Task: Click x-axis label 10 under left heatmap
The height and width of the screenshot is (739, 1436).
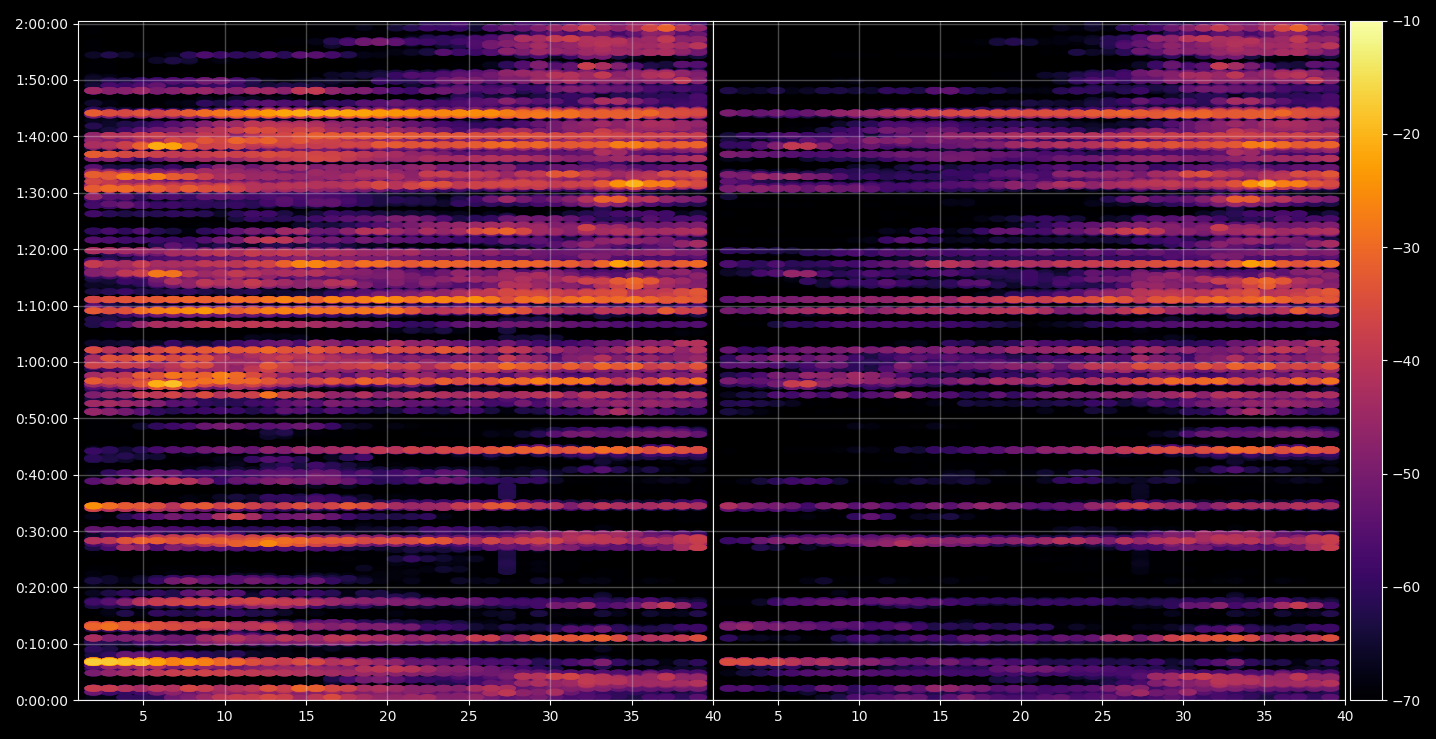Action: click(x=225, y=717)
